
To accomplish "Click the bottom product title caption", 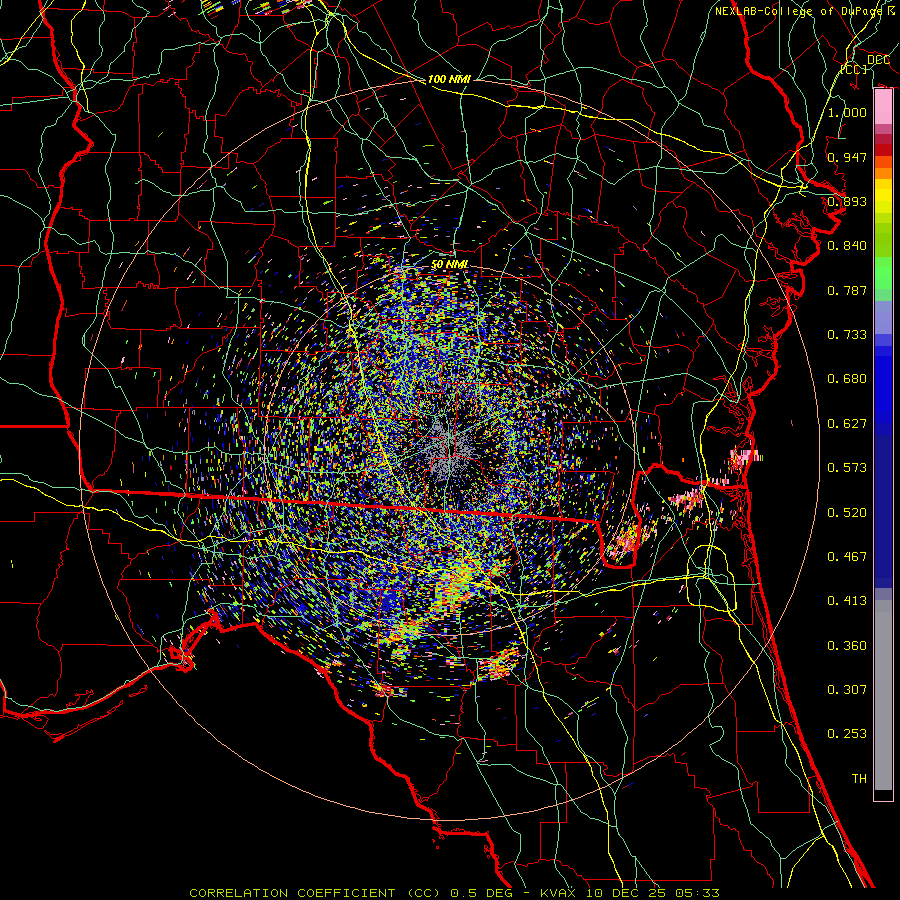I will [x=454, y=893].
